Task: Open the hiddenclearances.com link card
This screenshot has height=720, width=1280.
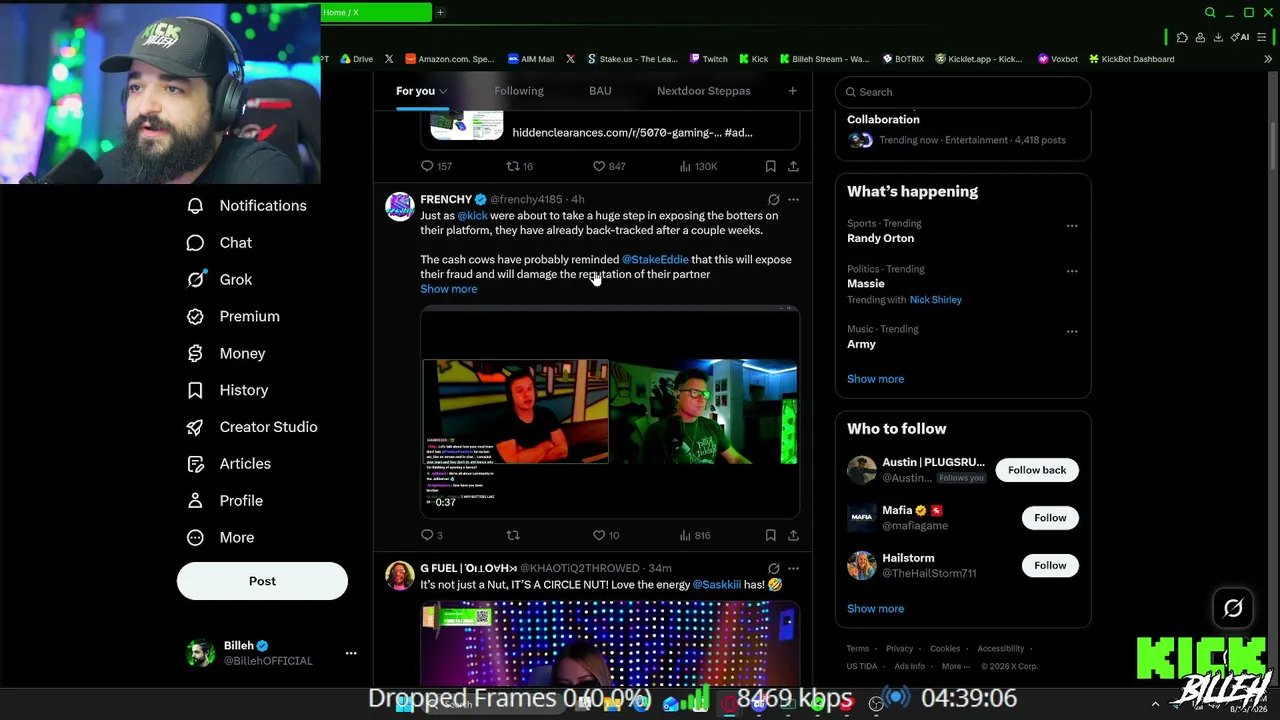Action: pyautogui.click(x=610, y=130)
